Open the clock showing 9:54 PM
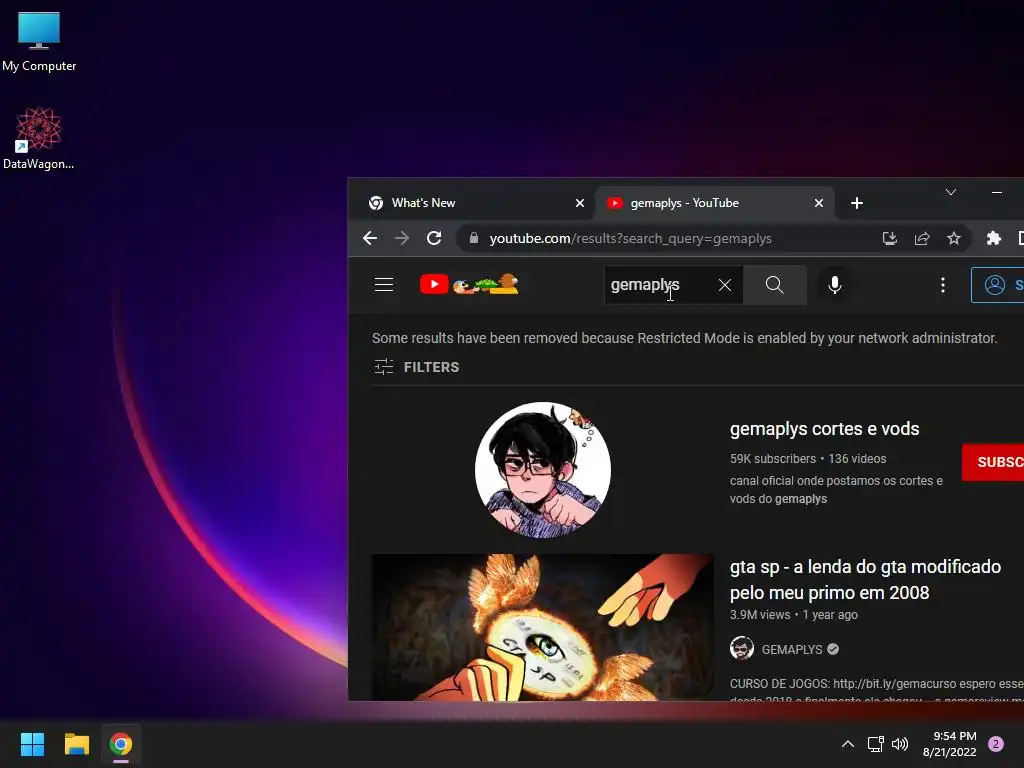1024x768 pixels. (x=950, y=744)
